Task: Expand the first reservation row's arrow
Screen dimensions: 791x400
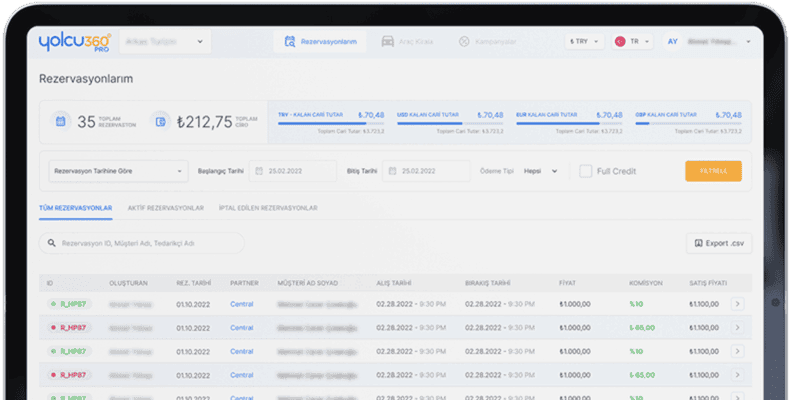Action: (737, 304)
